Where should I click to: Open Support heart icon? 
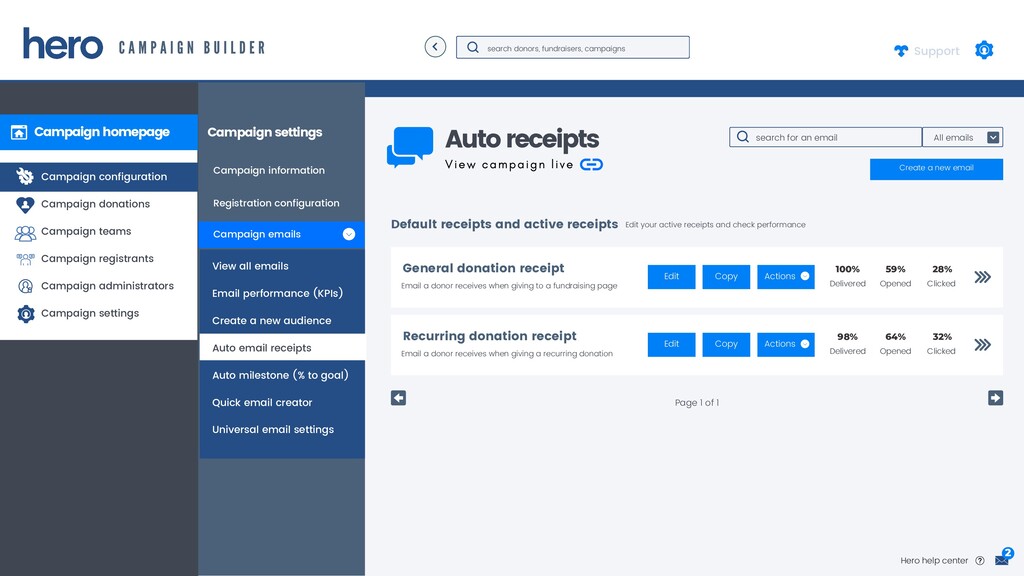[901, 51]
